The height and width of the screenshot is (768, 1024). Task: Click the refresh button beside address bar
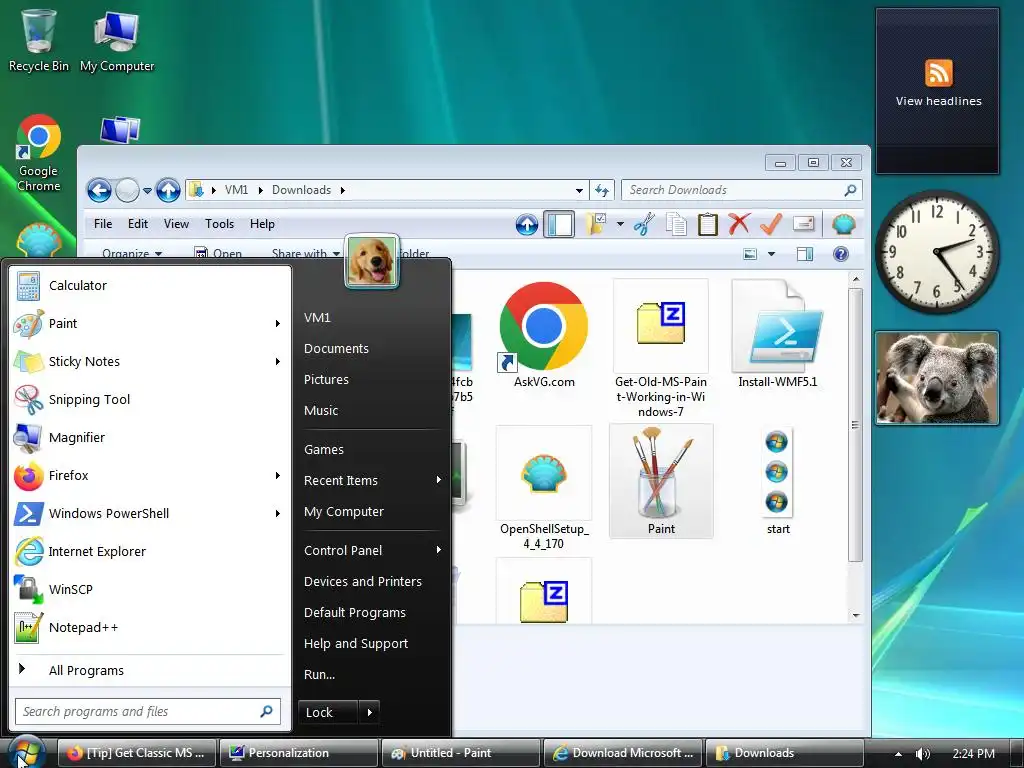[x=601, y=190]
